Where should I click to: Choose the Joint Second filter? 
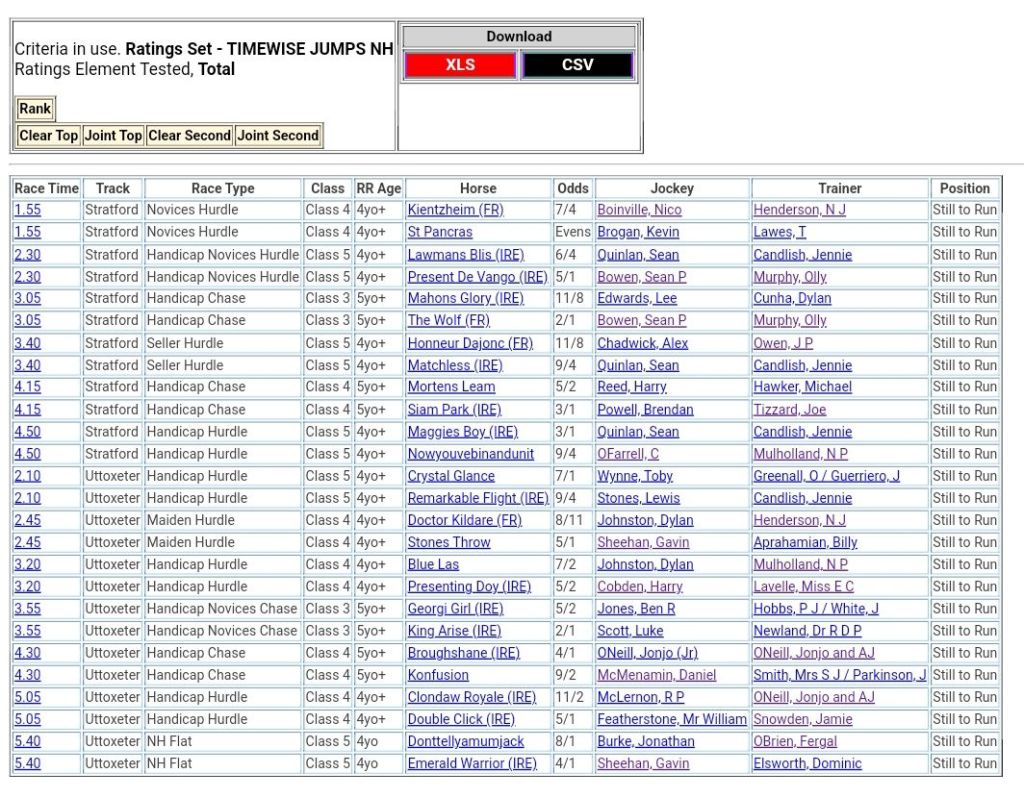click(278, 136)
